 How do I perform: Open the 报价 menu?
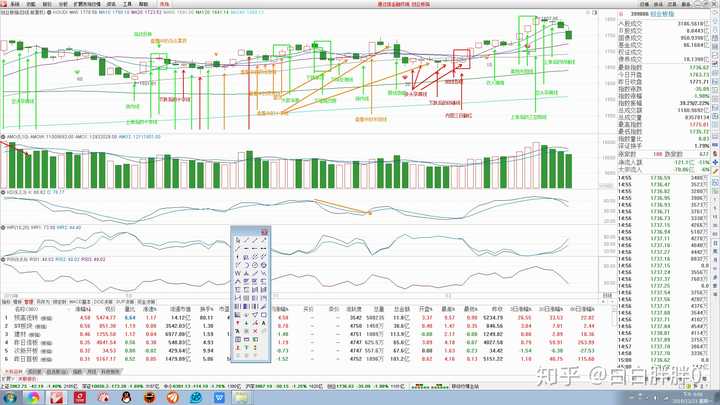47,4
